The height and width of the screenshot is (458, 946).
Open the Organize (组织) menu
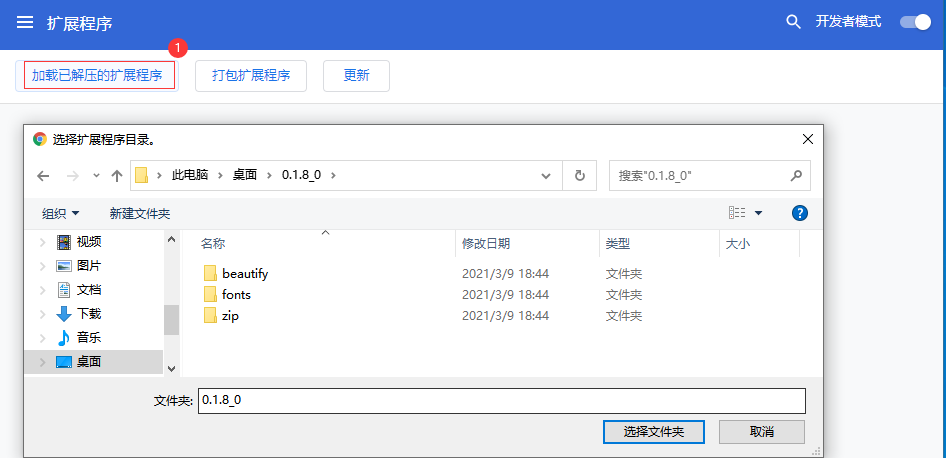(x=60, y=213)
